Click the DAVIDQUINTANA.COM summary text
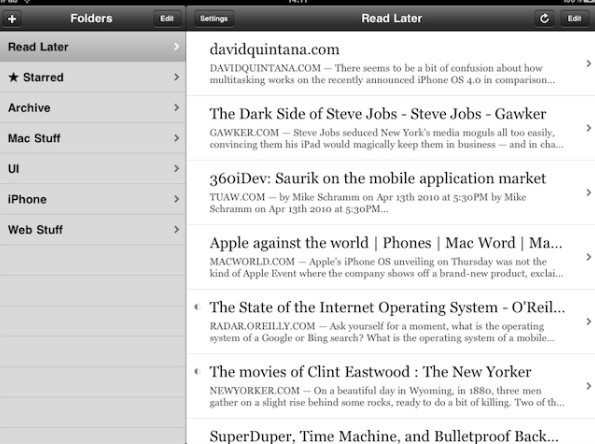 coord(382,74)
